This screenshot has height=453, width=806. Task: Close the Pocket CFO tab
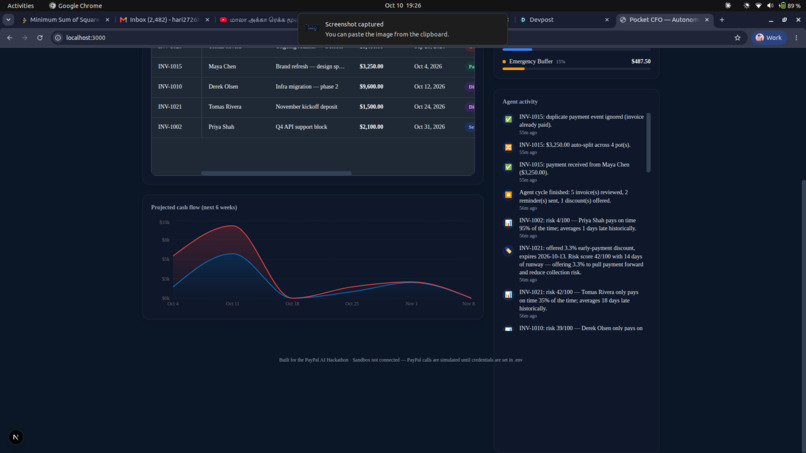point(707,20)
